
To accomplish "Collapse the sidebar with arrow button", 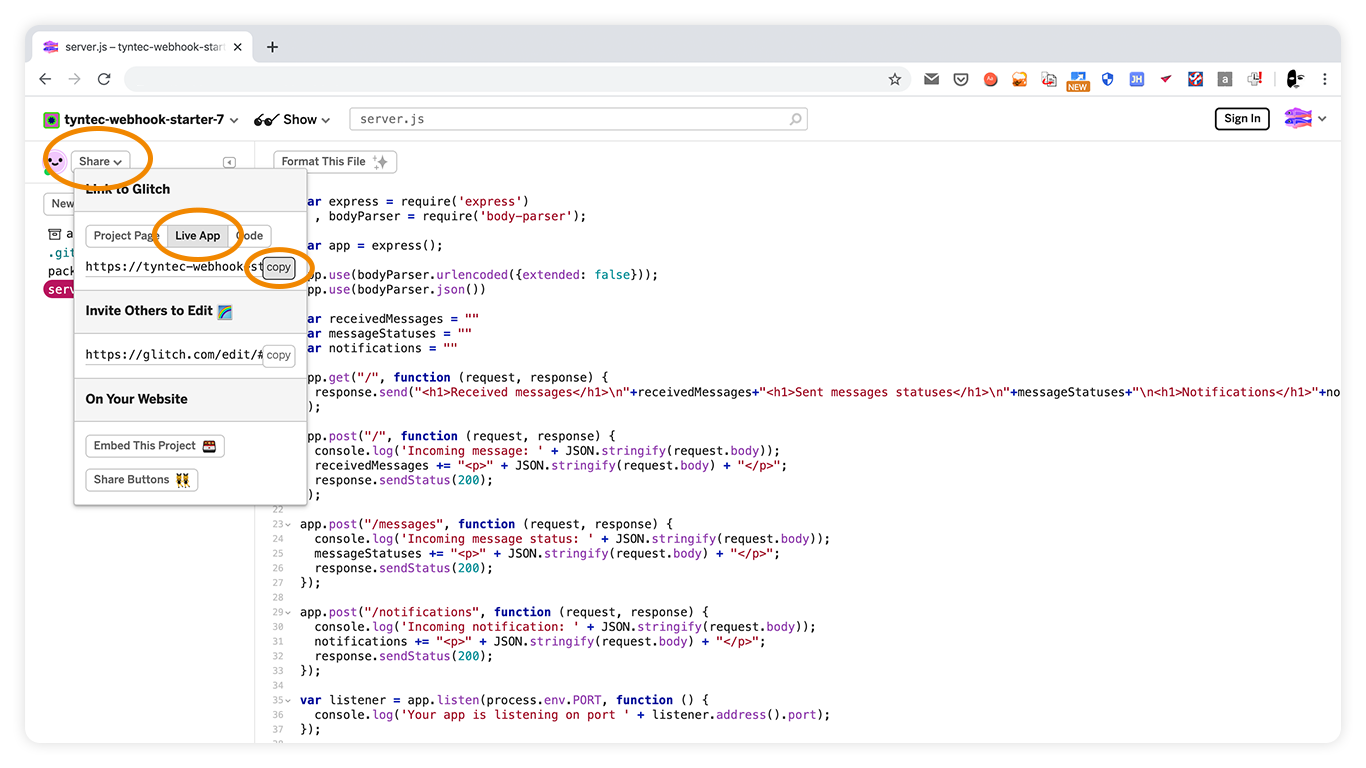I will (229, 162).
